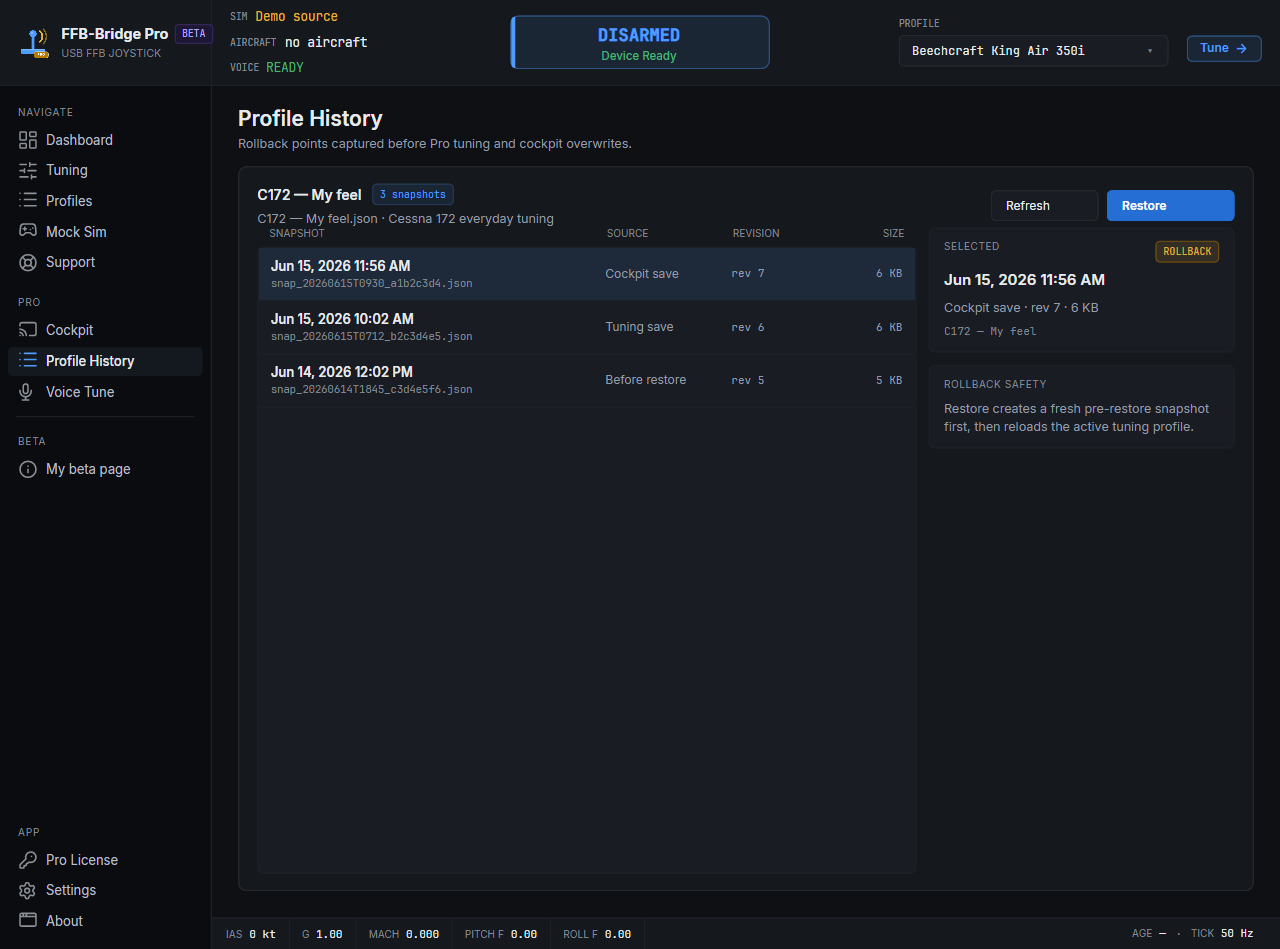Click the My beta page info icon
This screenshot has width=1280, height=949.
pos(28,469)
